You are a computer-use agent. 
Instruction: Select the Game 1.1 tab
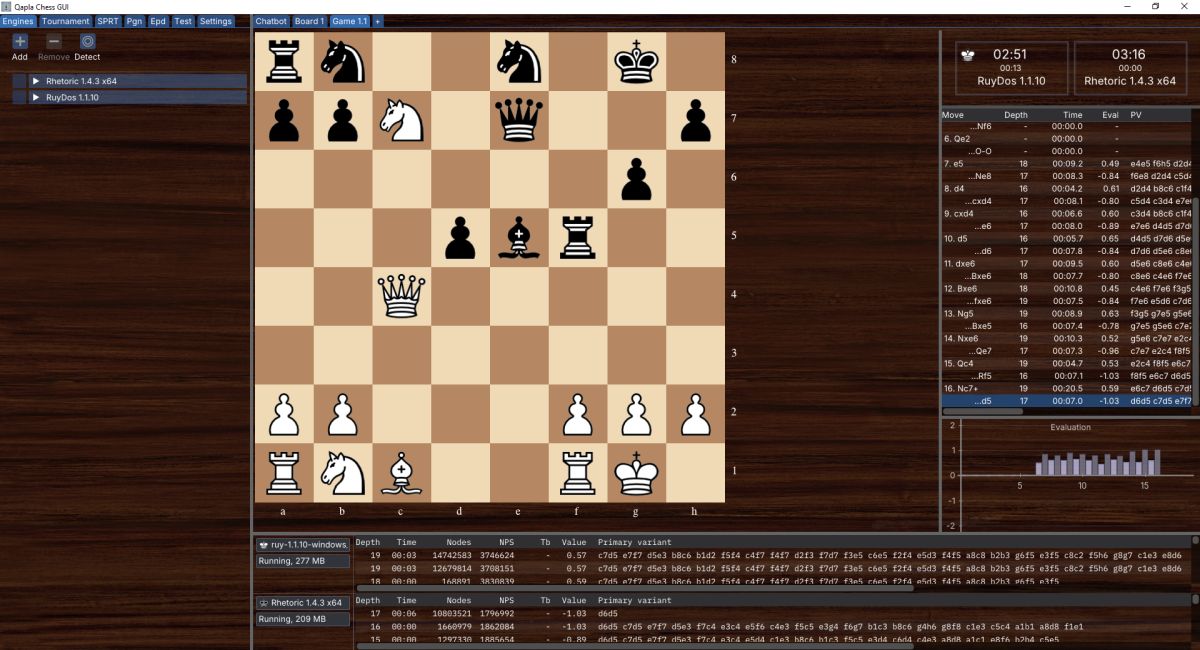coord(350,21)
